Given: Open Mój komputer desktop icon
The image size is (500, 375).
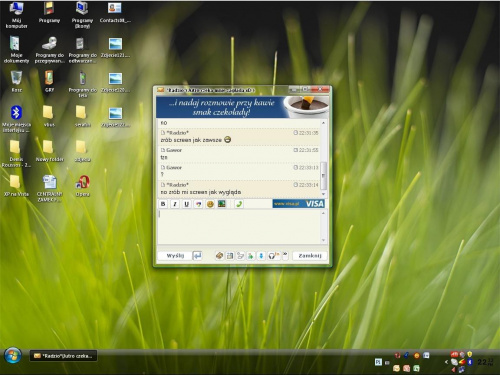Looking at the screenshot, I should tap(16, 15).
